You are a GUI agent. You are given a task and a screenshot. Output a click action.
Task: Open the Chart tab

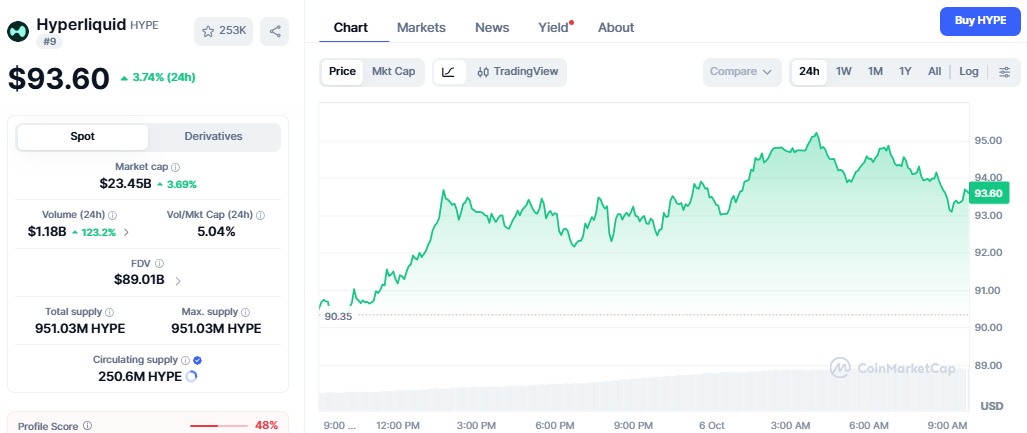[x=350, y=28]
